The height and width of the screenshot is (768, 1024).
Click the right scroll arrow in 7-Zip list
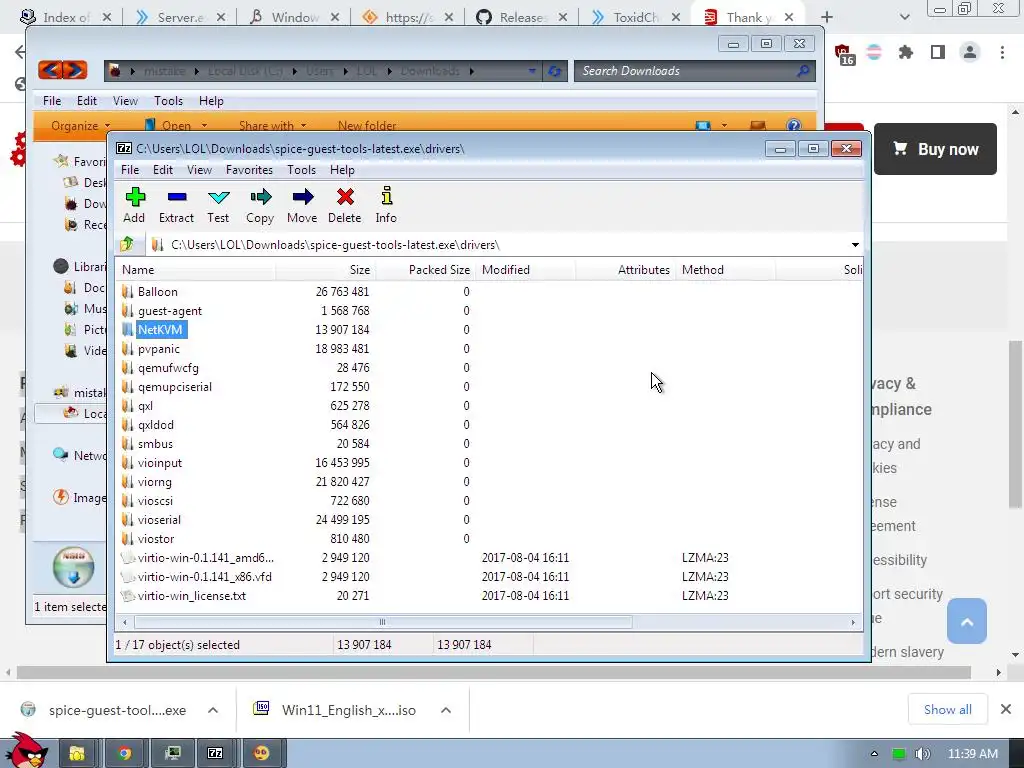[853, 622]
